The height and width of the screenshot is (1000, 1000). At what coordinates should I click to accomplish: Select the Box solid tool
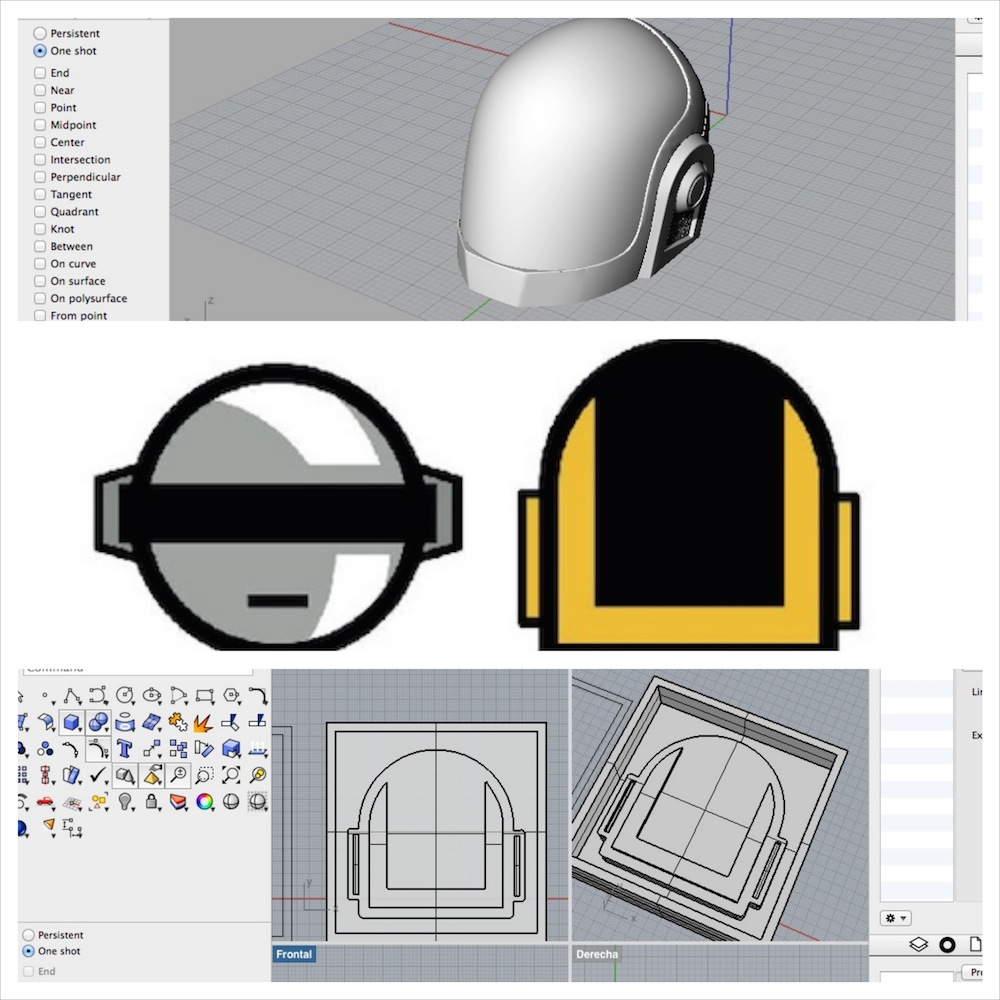pyautogui.click(x=71, y=722)
